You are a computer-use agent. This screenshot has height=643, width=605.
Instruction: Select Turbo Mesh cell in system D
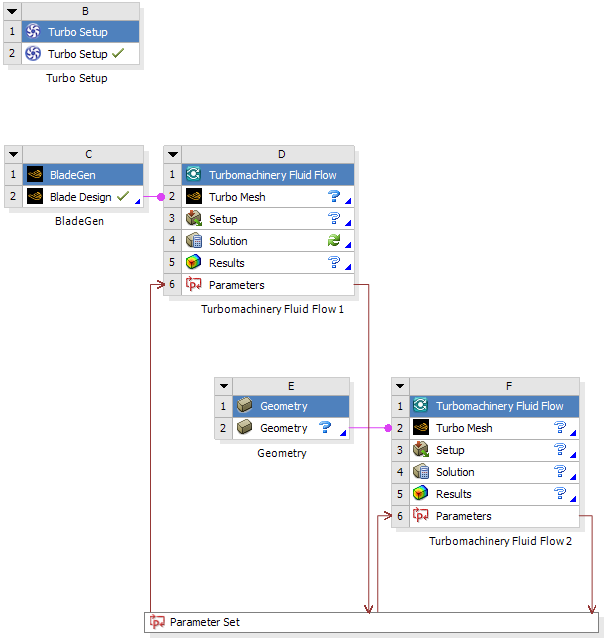pos(268,196)
